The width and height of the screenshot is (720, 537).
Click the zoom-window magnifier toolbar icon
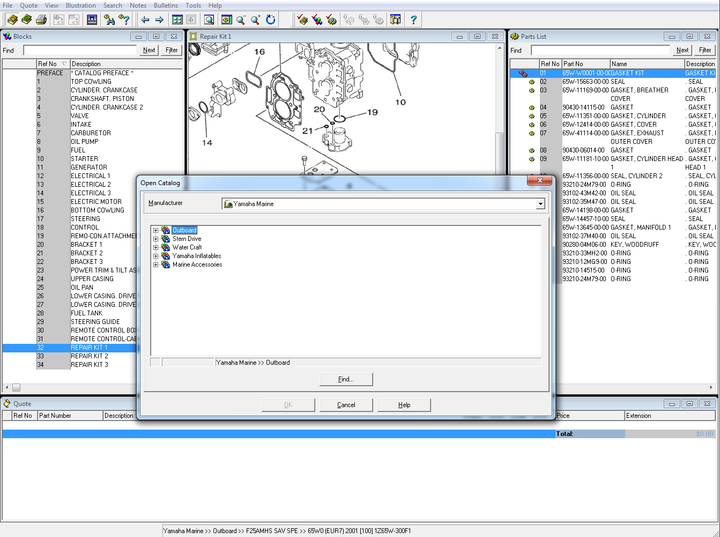209,20
